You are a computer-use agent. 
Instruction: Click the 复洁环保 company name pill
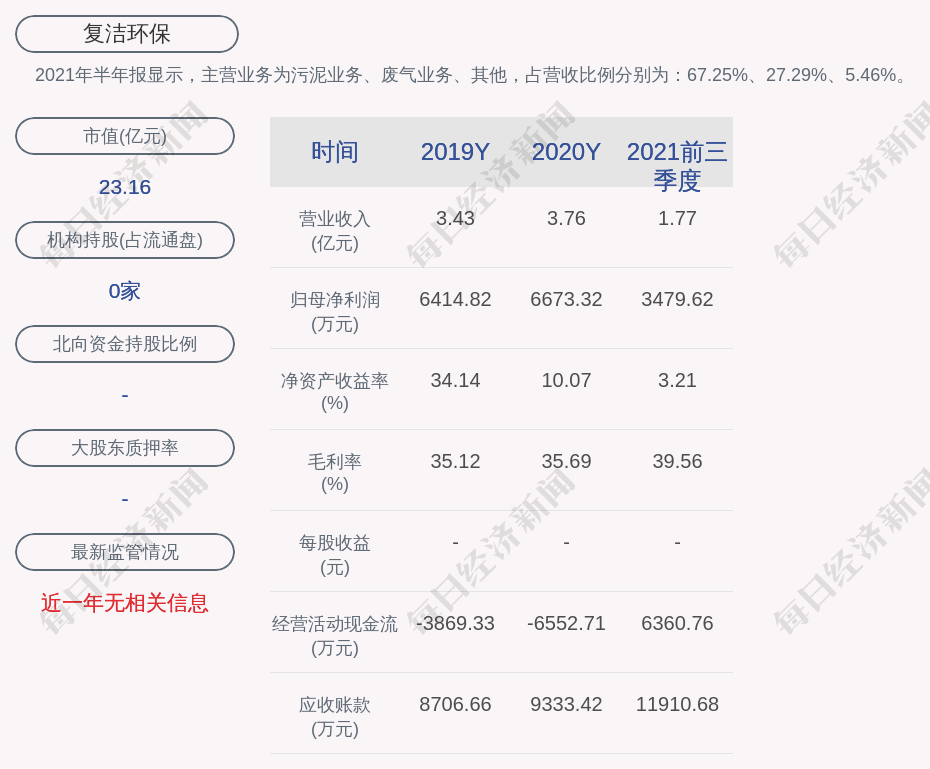(126, 34)
